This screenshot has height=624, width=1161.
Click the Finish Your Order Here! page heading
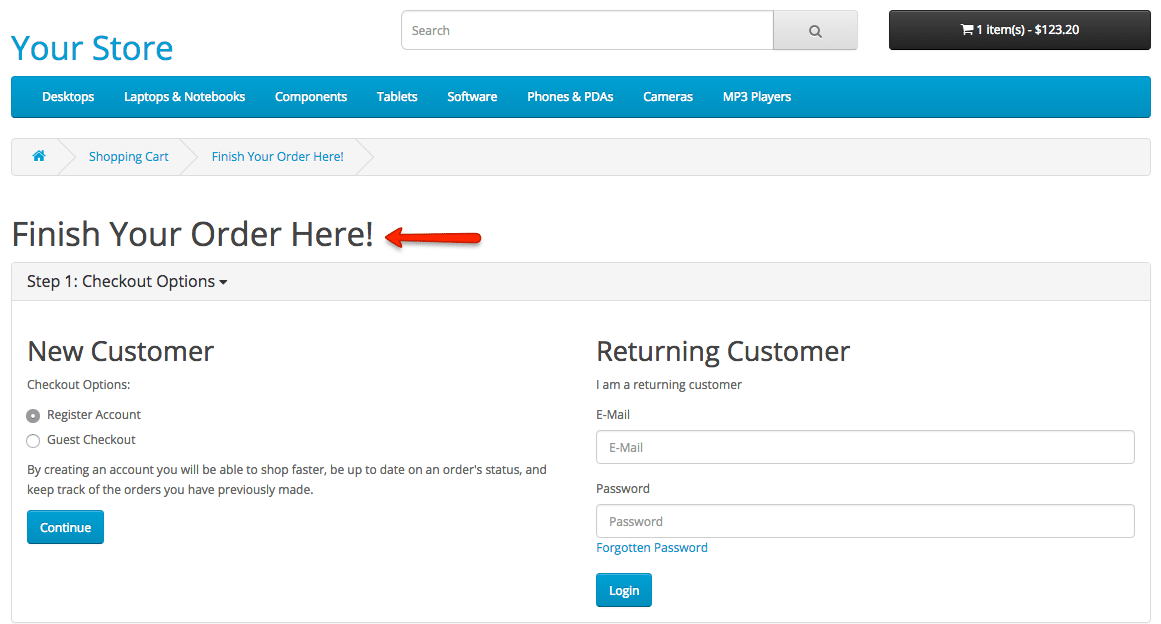pos(193,235)
